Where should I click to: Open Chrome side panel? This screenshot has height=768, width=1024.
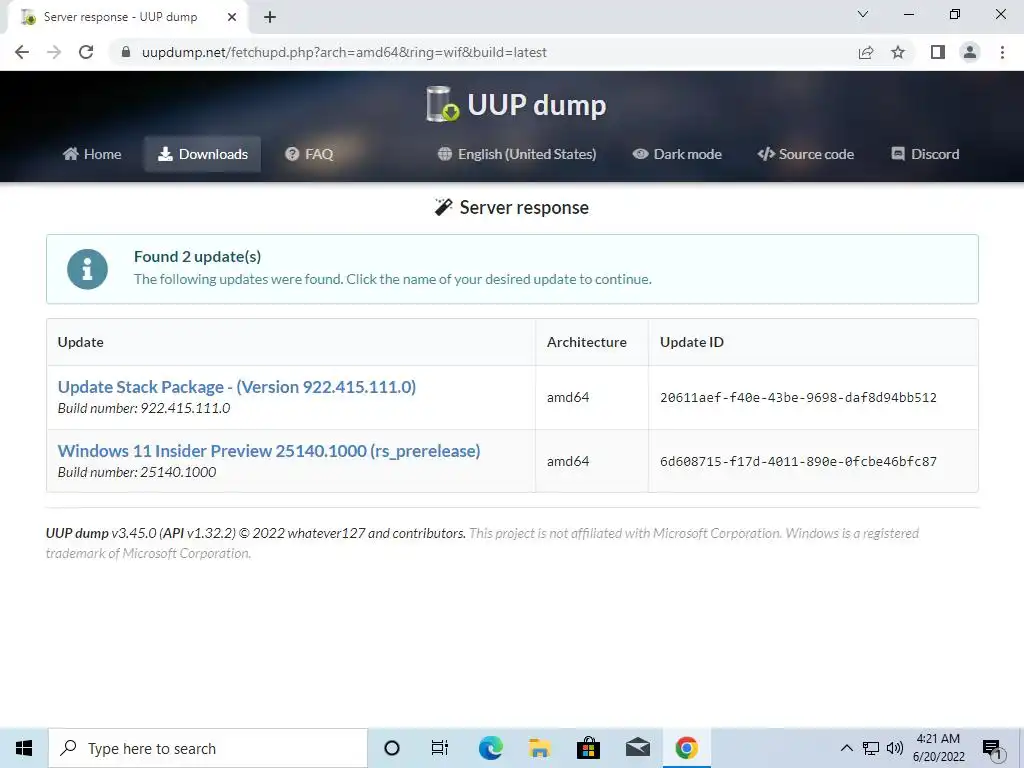coord(938,52)
